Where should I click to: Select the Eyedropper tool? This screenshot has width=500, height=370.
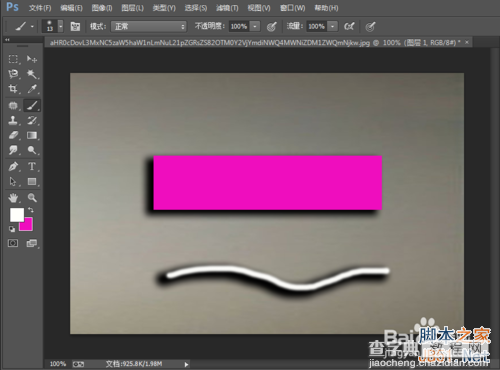pos(32,89)
